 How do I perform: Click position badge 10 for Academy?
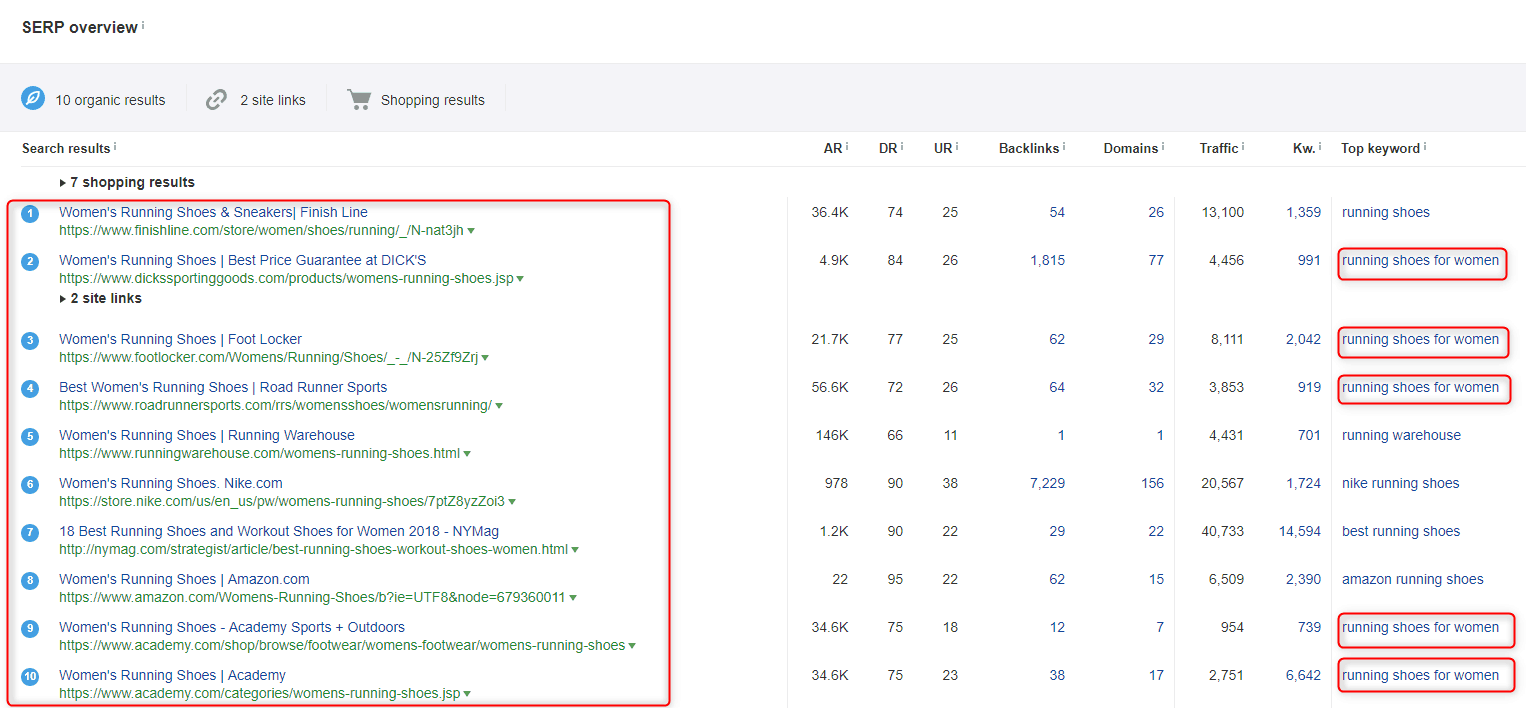30,676
